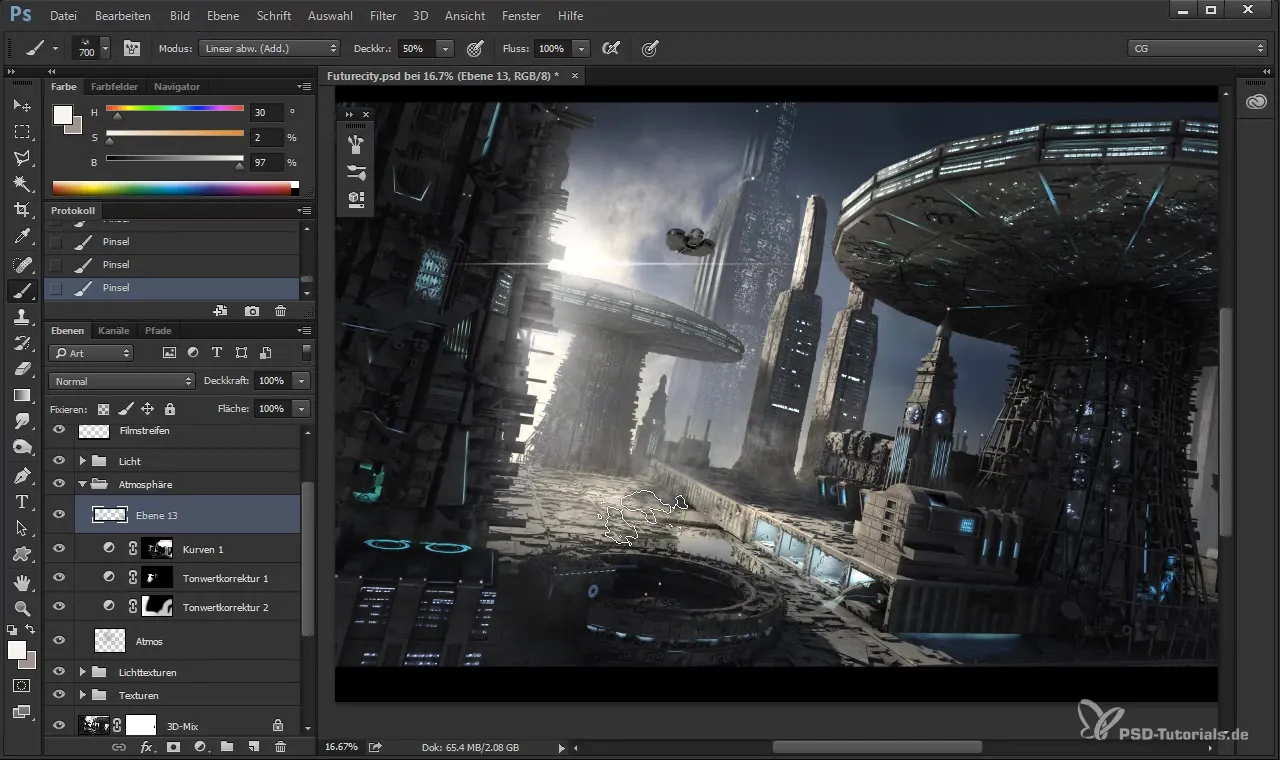Switch to the Farbfelder tab

coord(115,87)
